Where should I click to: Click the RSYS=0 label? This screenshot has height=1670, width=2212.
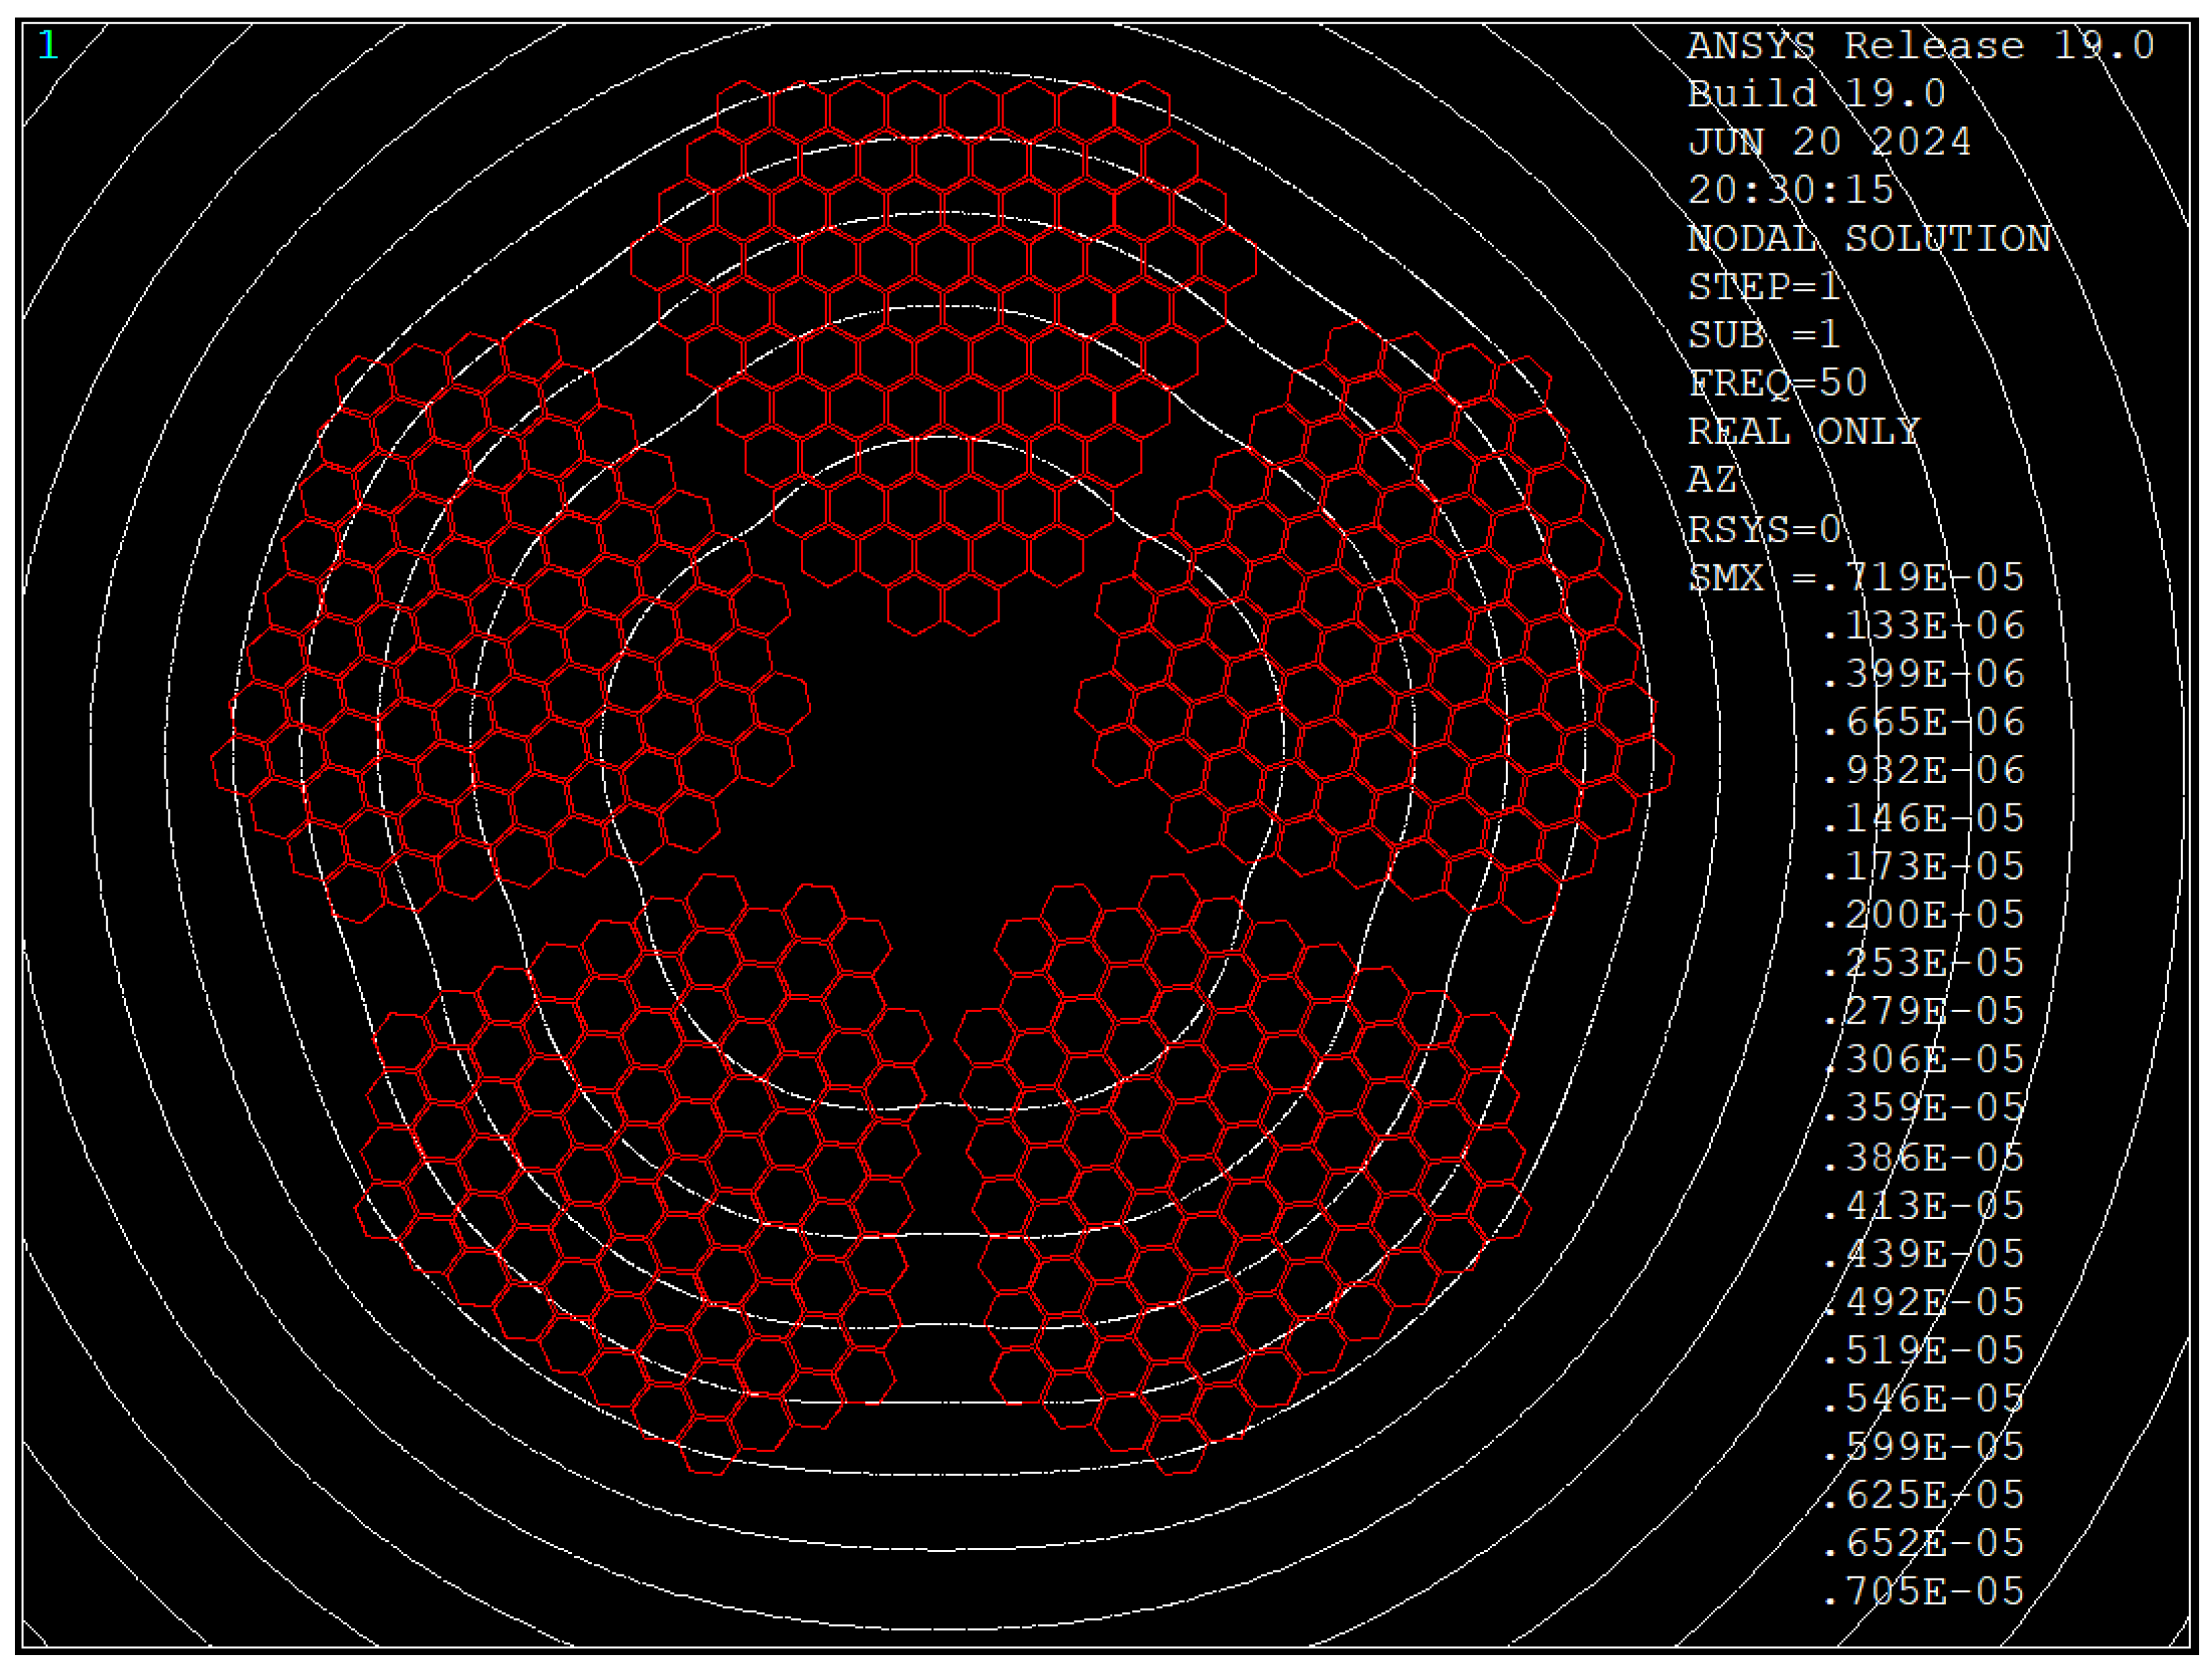pos(1764,529)
